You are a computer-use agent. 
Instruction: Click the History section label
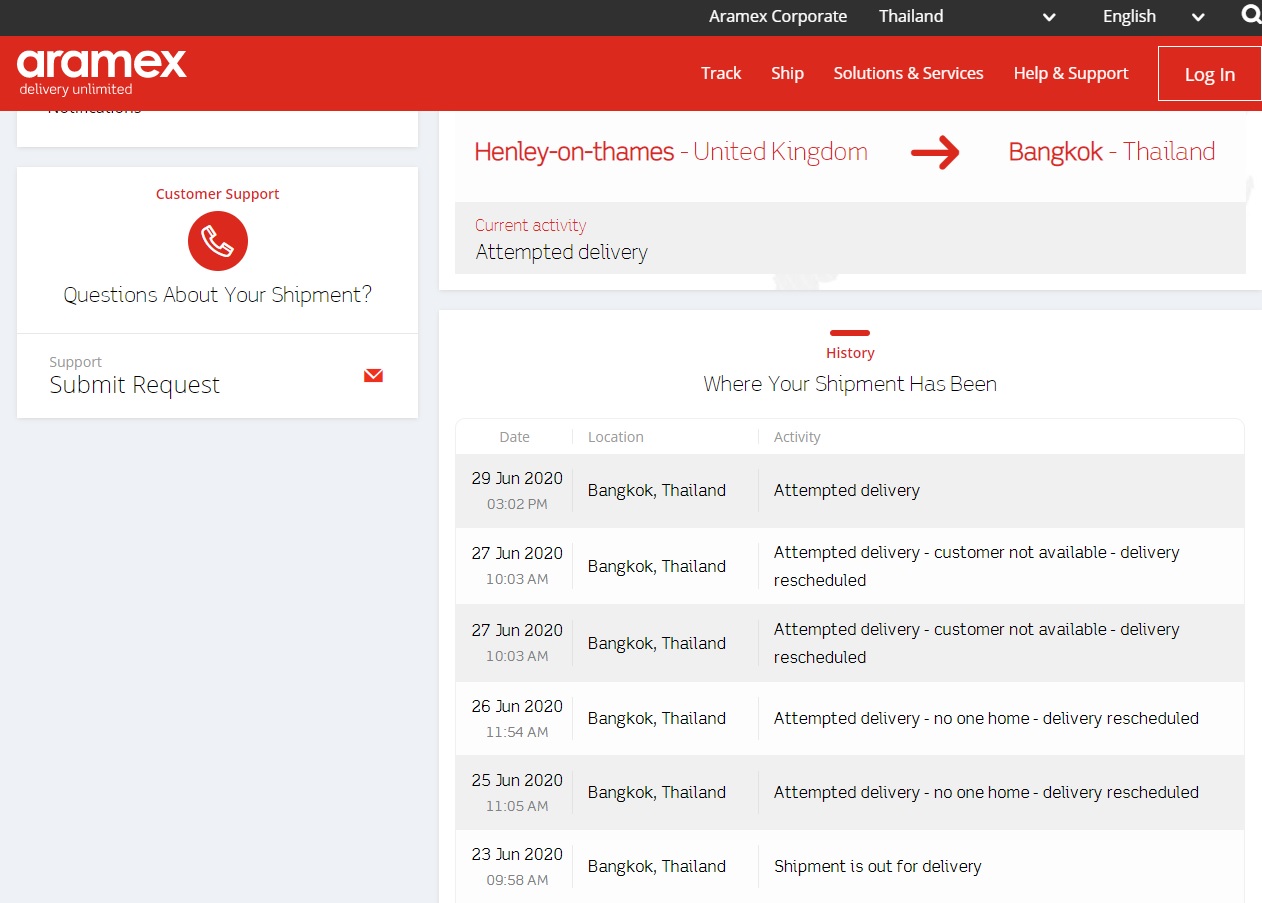[x=850, y=353]
